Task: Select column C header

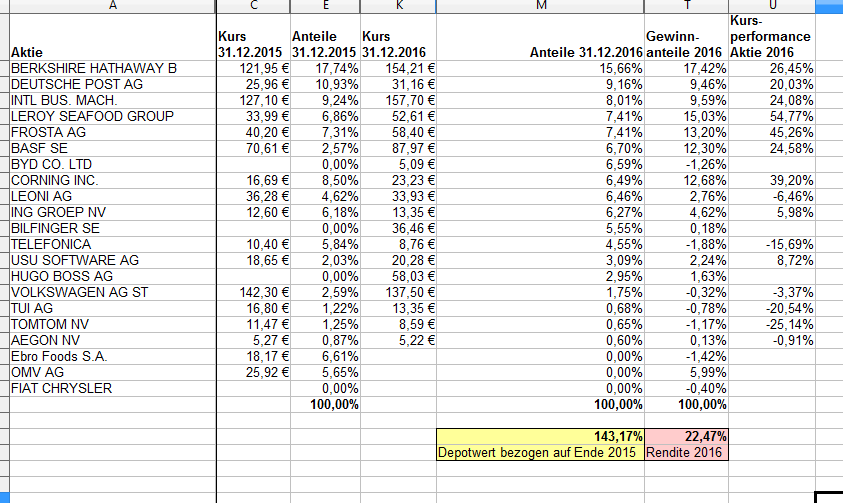Action: click(x=253, y=6)
